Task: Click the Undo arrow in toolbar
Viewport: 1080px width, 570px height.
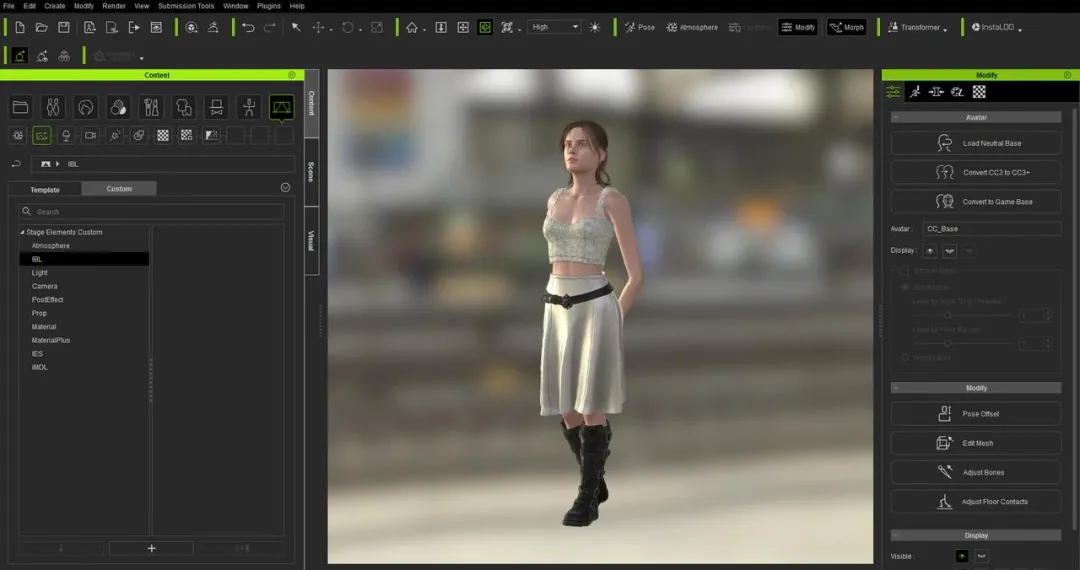Action: pyautogui.click(x=248, y=27)
